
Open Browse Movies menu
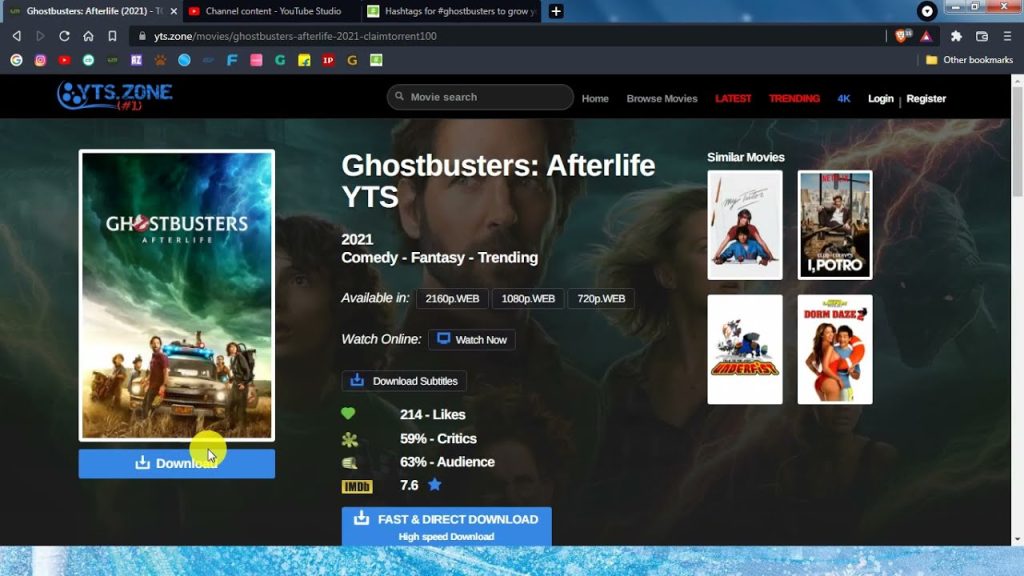(x=662, y=98)
